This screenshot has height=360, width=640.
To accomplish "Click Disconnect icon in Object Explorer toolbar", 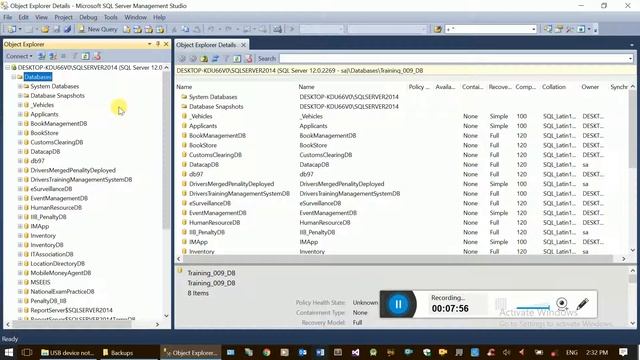I will pos(53,56).
